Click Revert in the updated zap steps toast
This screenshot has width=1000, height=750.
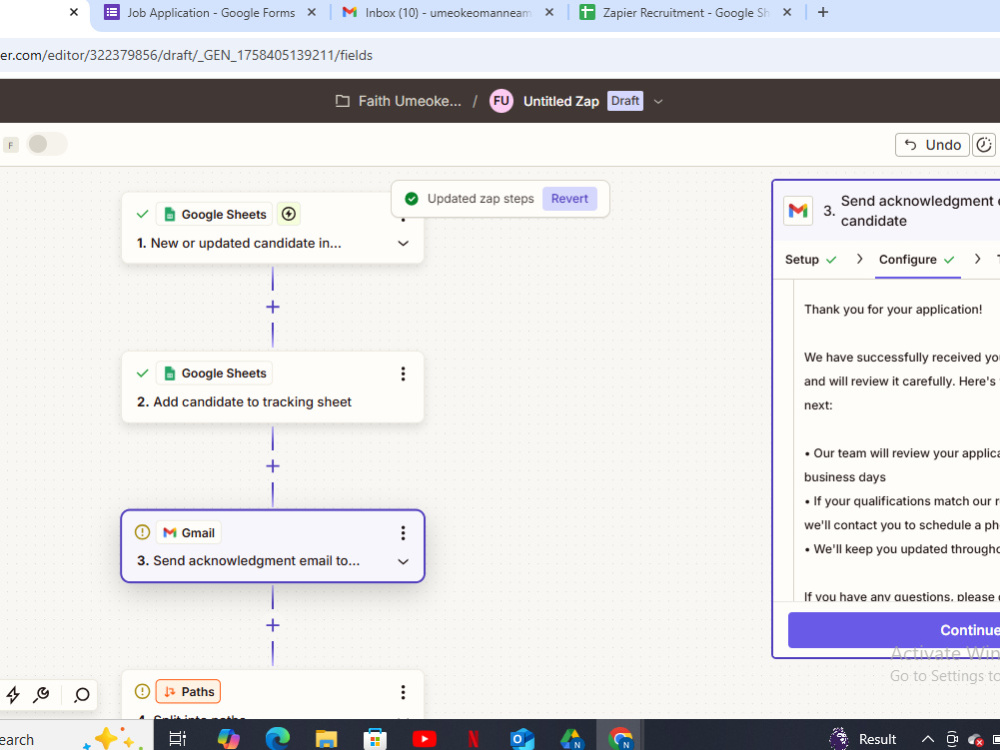click(570, 198)
